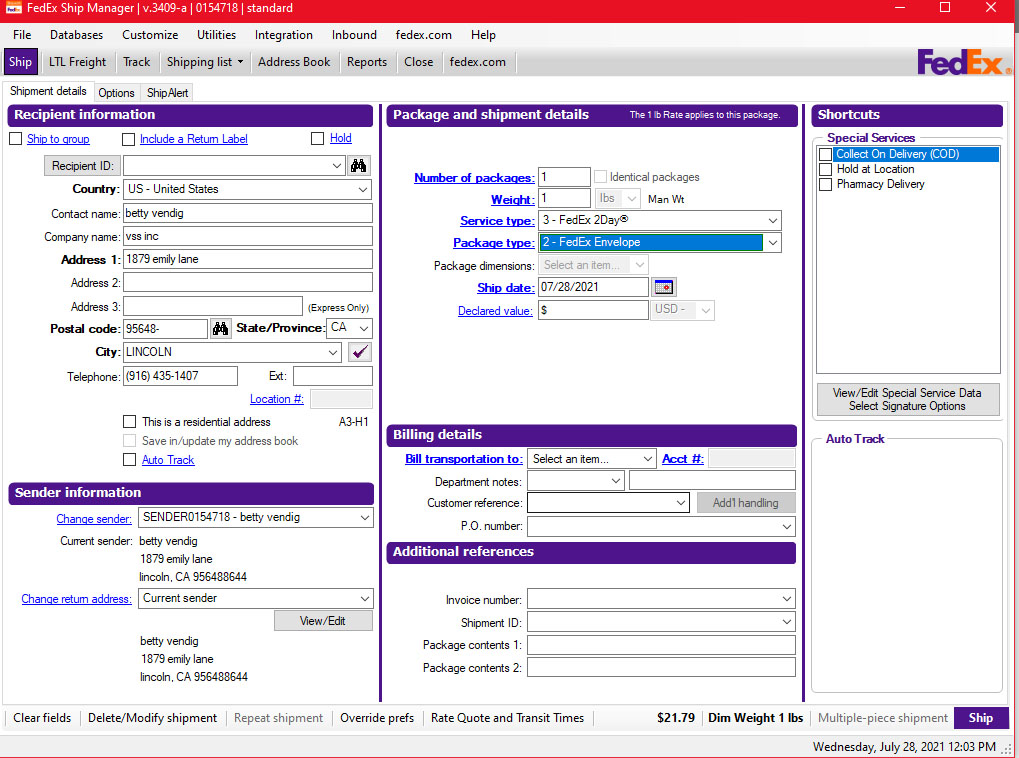Viewport: 1019px width, 758px height.
Task: Open the Ship date calendar picker
Action: point(664,287)
